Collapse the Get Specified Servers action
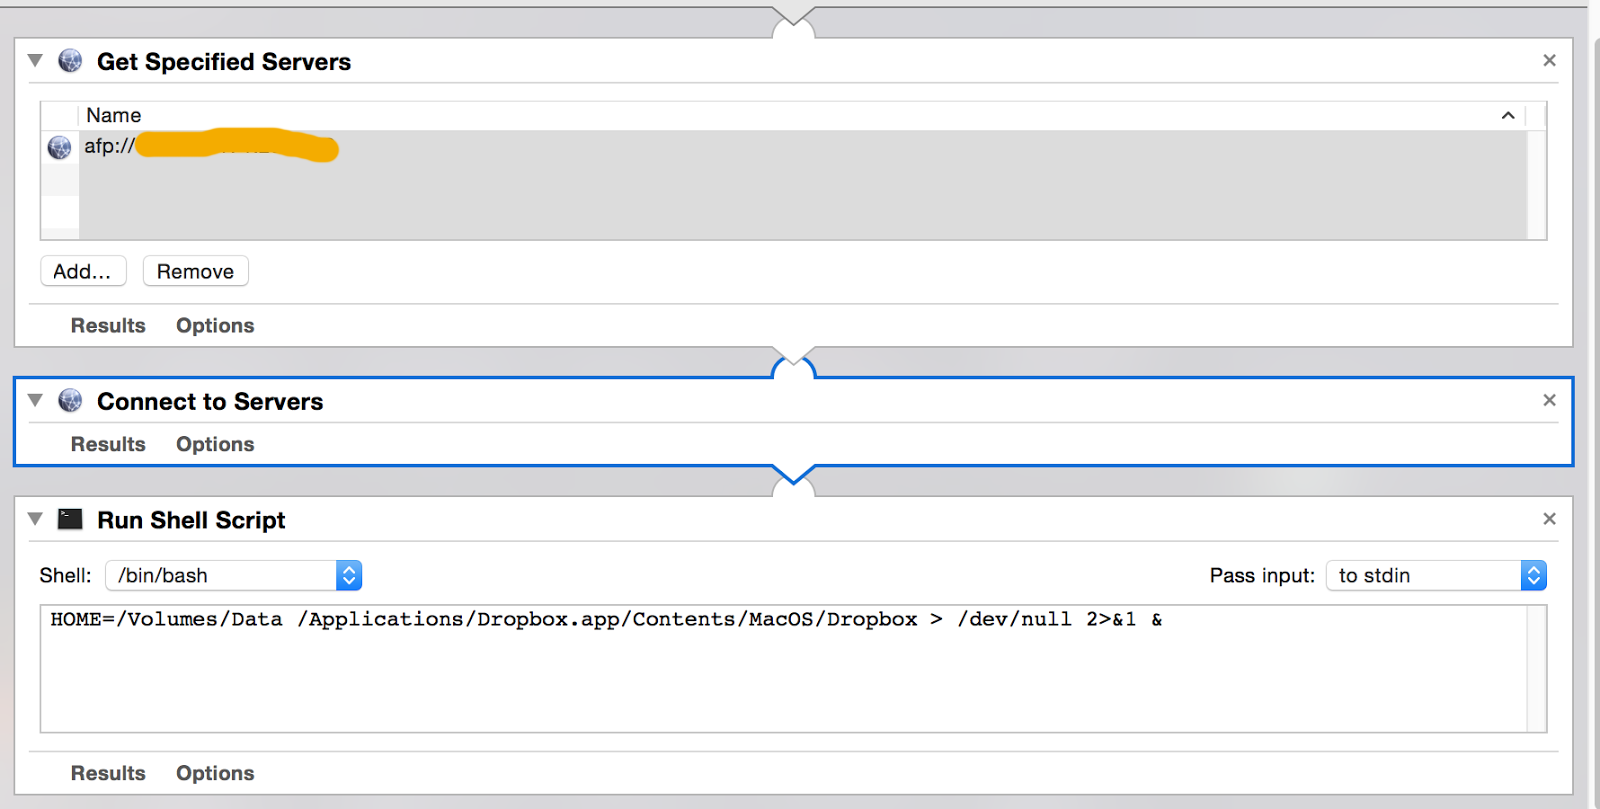 [35, 61]
